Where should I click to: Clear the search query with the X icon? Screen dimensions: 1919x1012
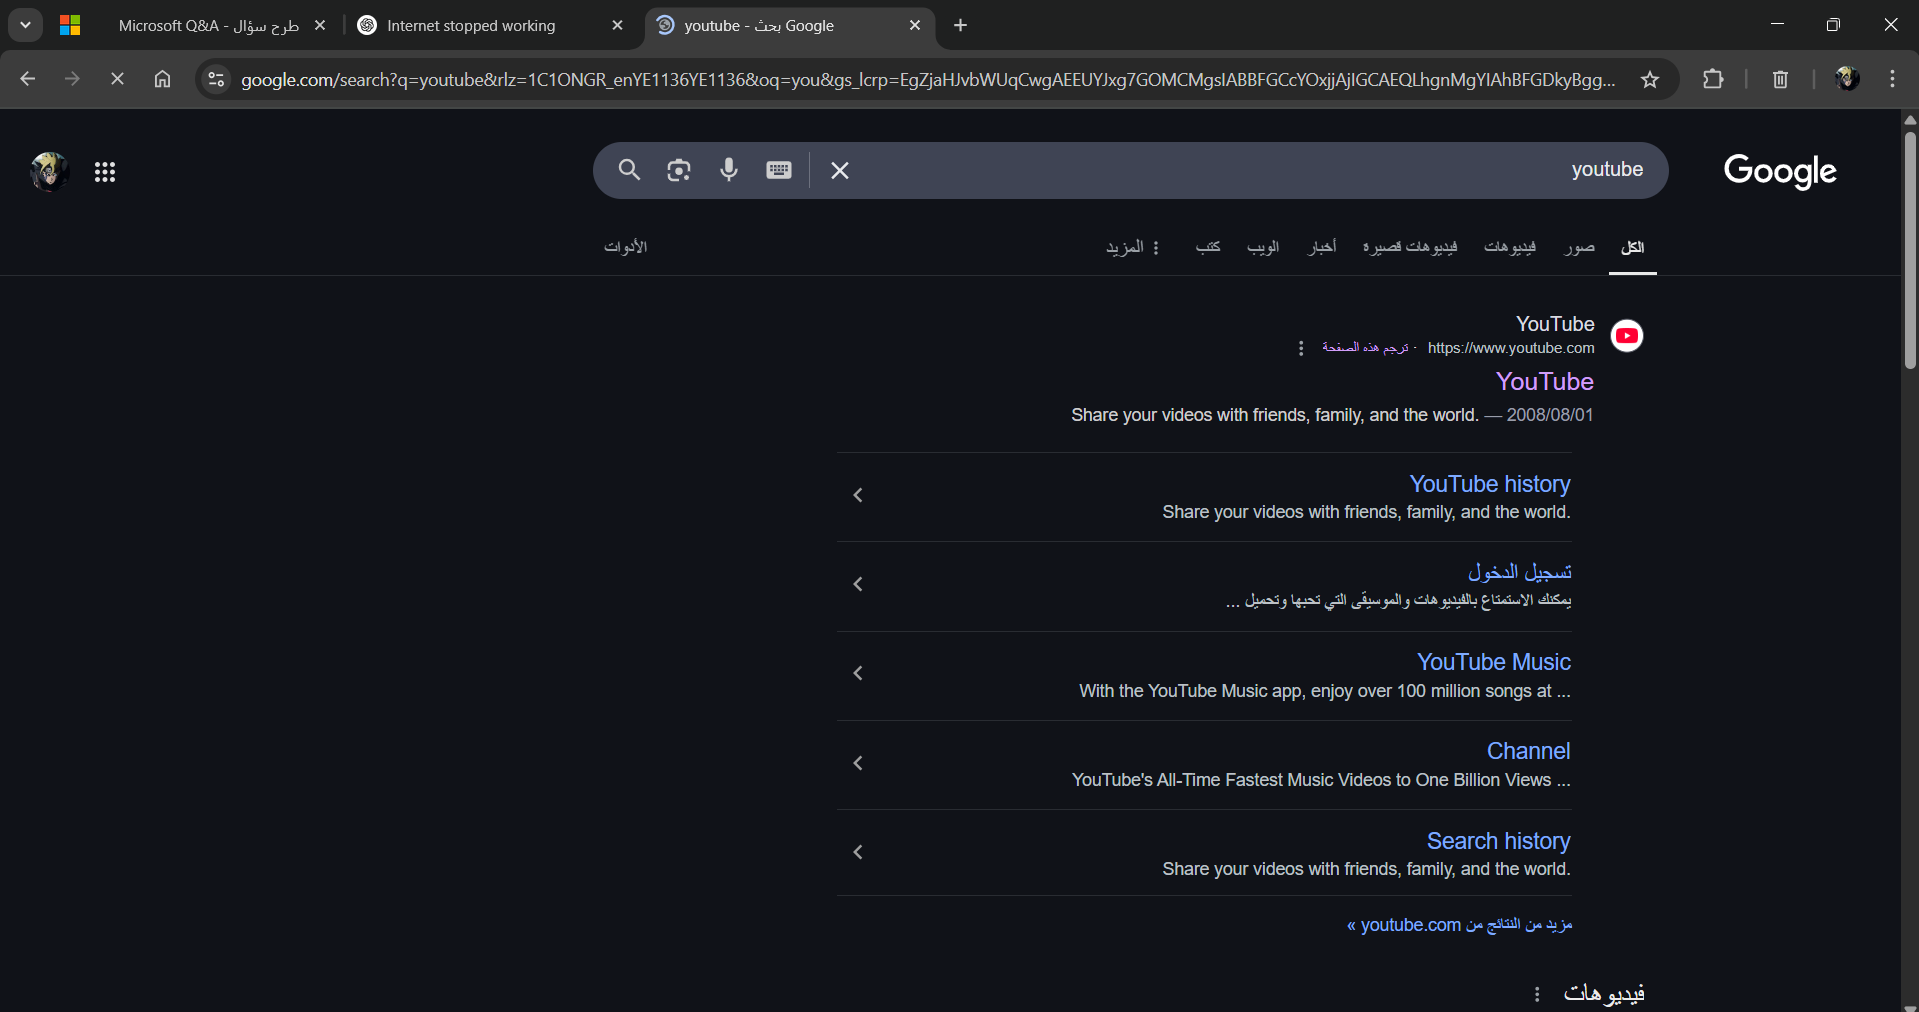click(839, 171)
